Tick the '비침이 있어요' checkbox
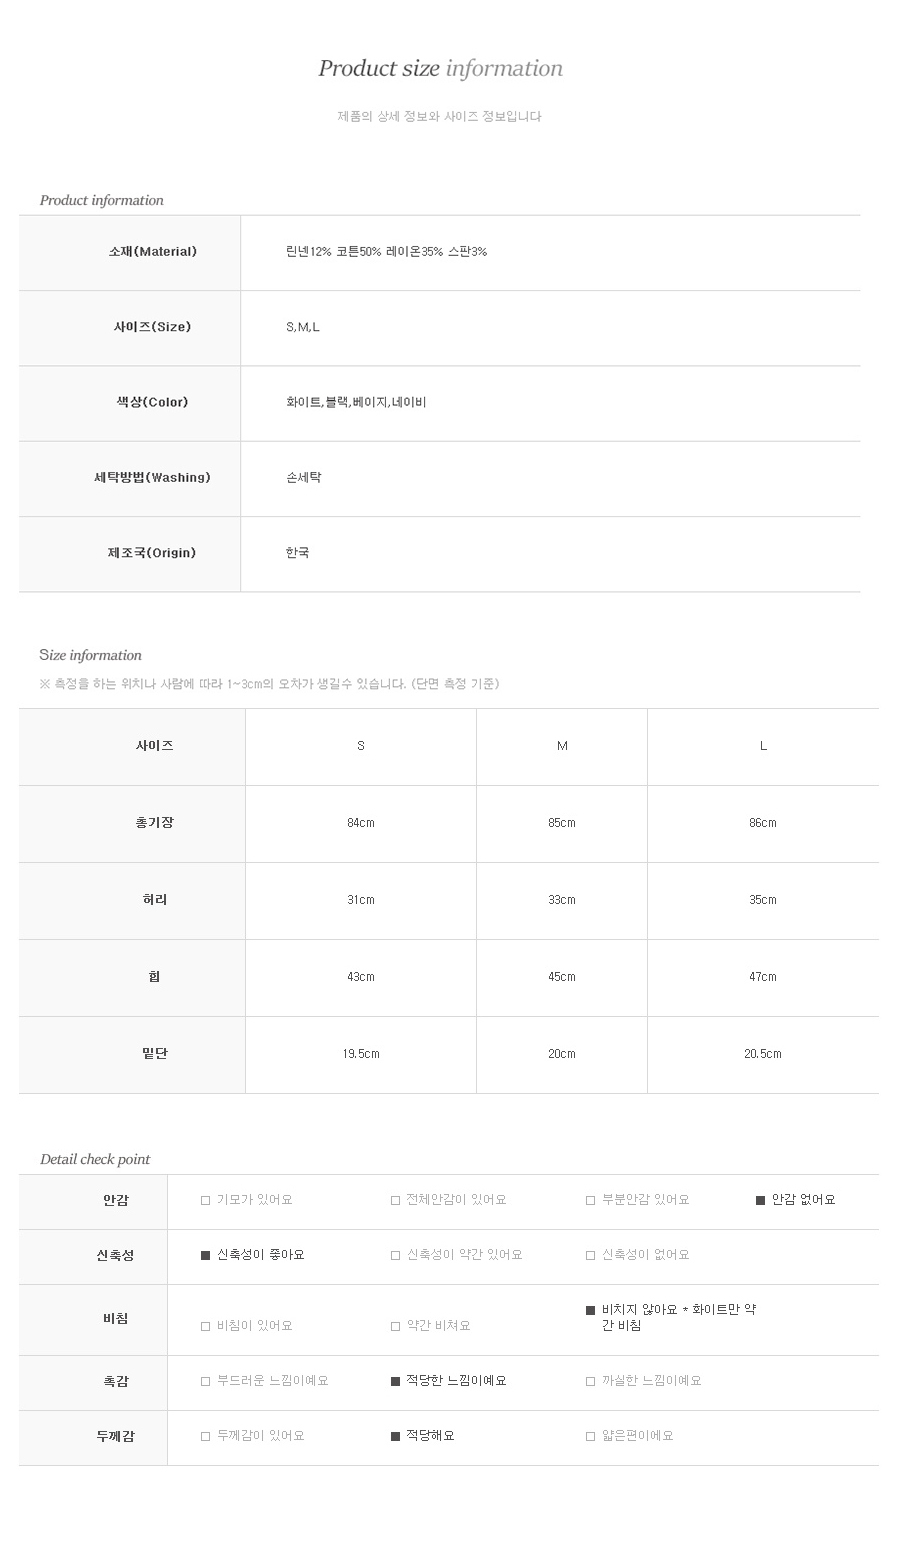 tap(206, 1326)
